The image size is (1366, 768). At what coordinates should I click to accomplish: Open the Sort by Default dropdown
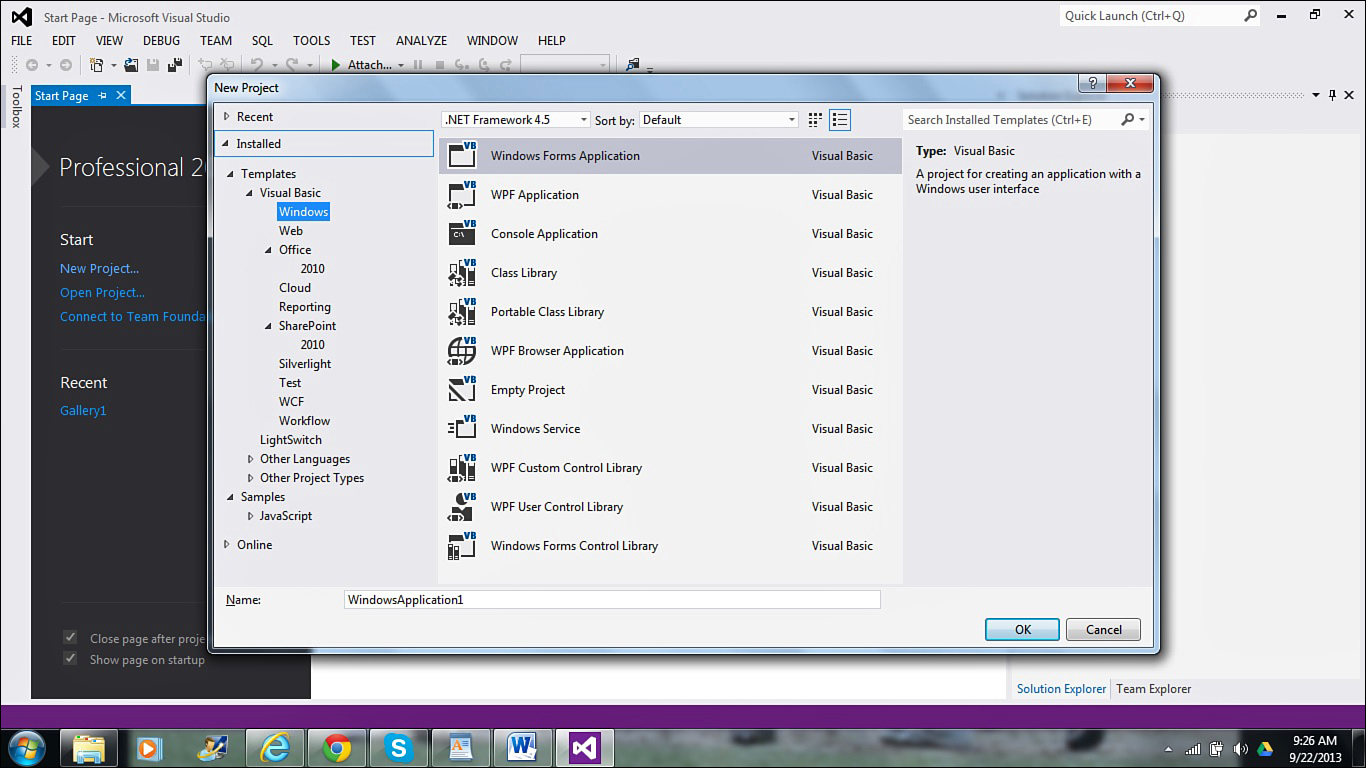(x=719, y=120)
